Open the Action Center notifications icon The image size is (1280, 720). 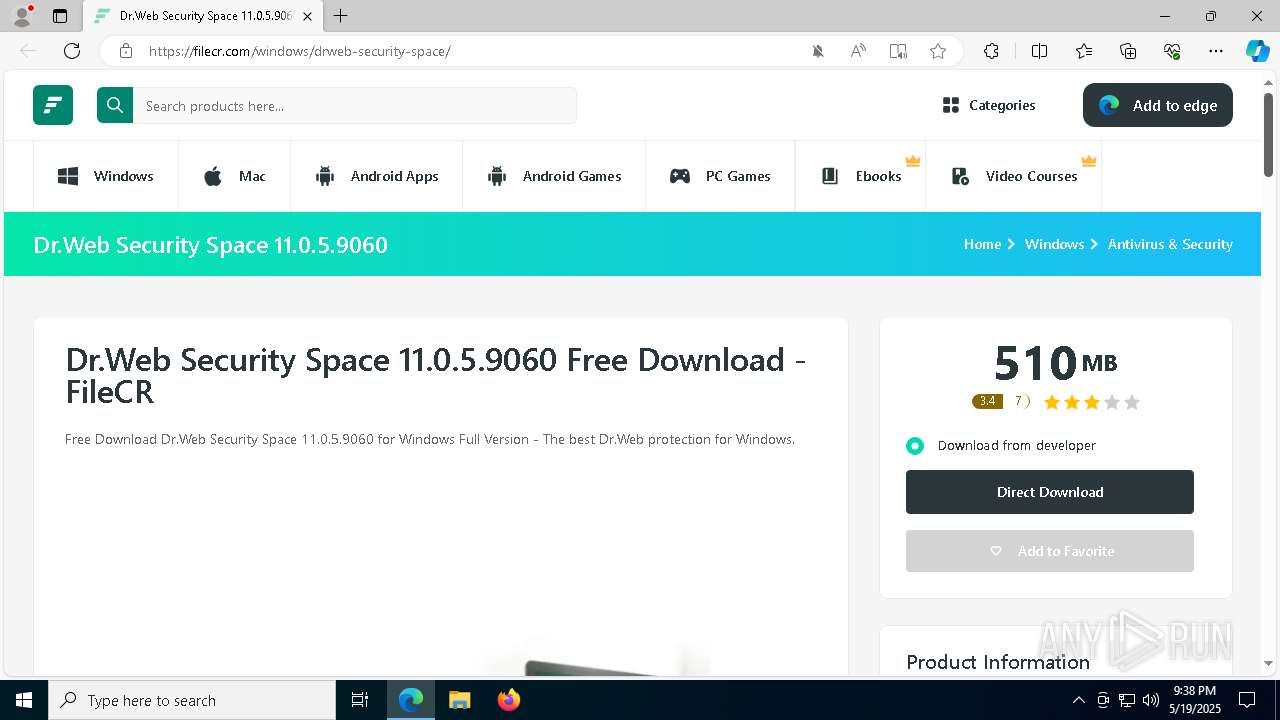pyautogui.click(x=1247, y=700)
